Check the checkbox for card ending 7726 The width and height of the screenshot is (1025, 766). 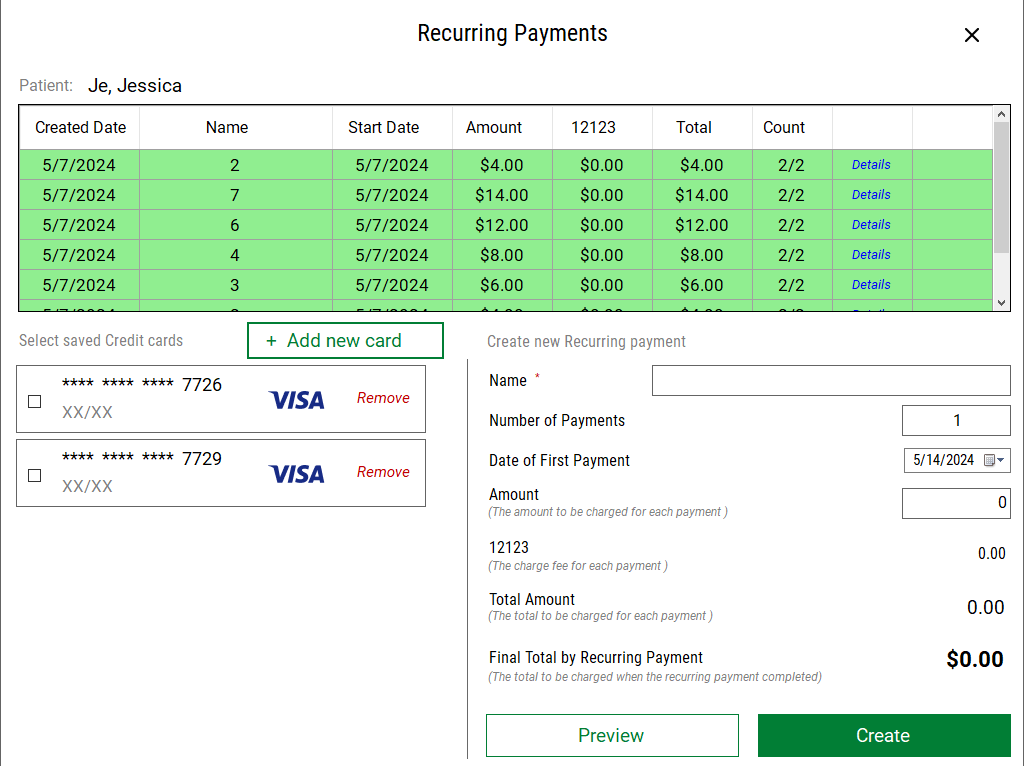(x=34, y=401)
